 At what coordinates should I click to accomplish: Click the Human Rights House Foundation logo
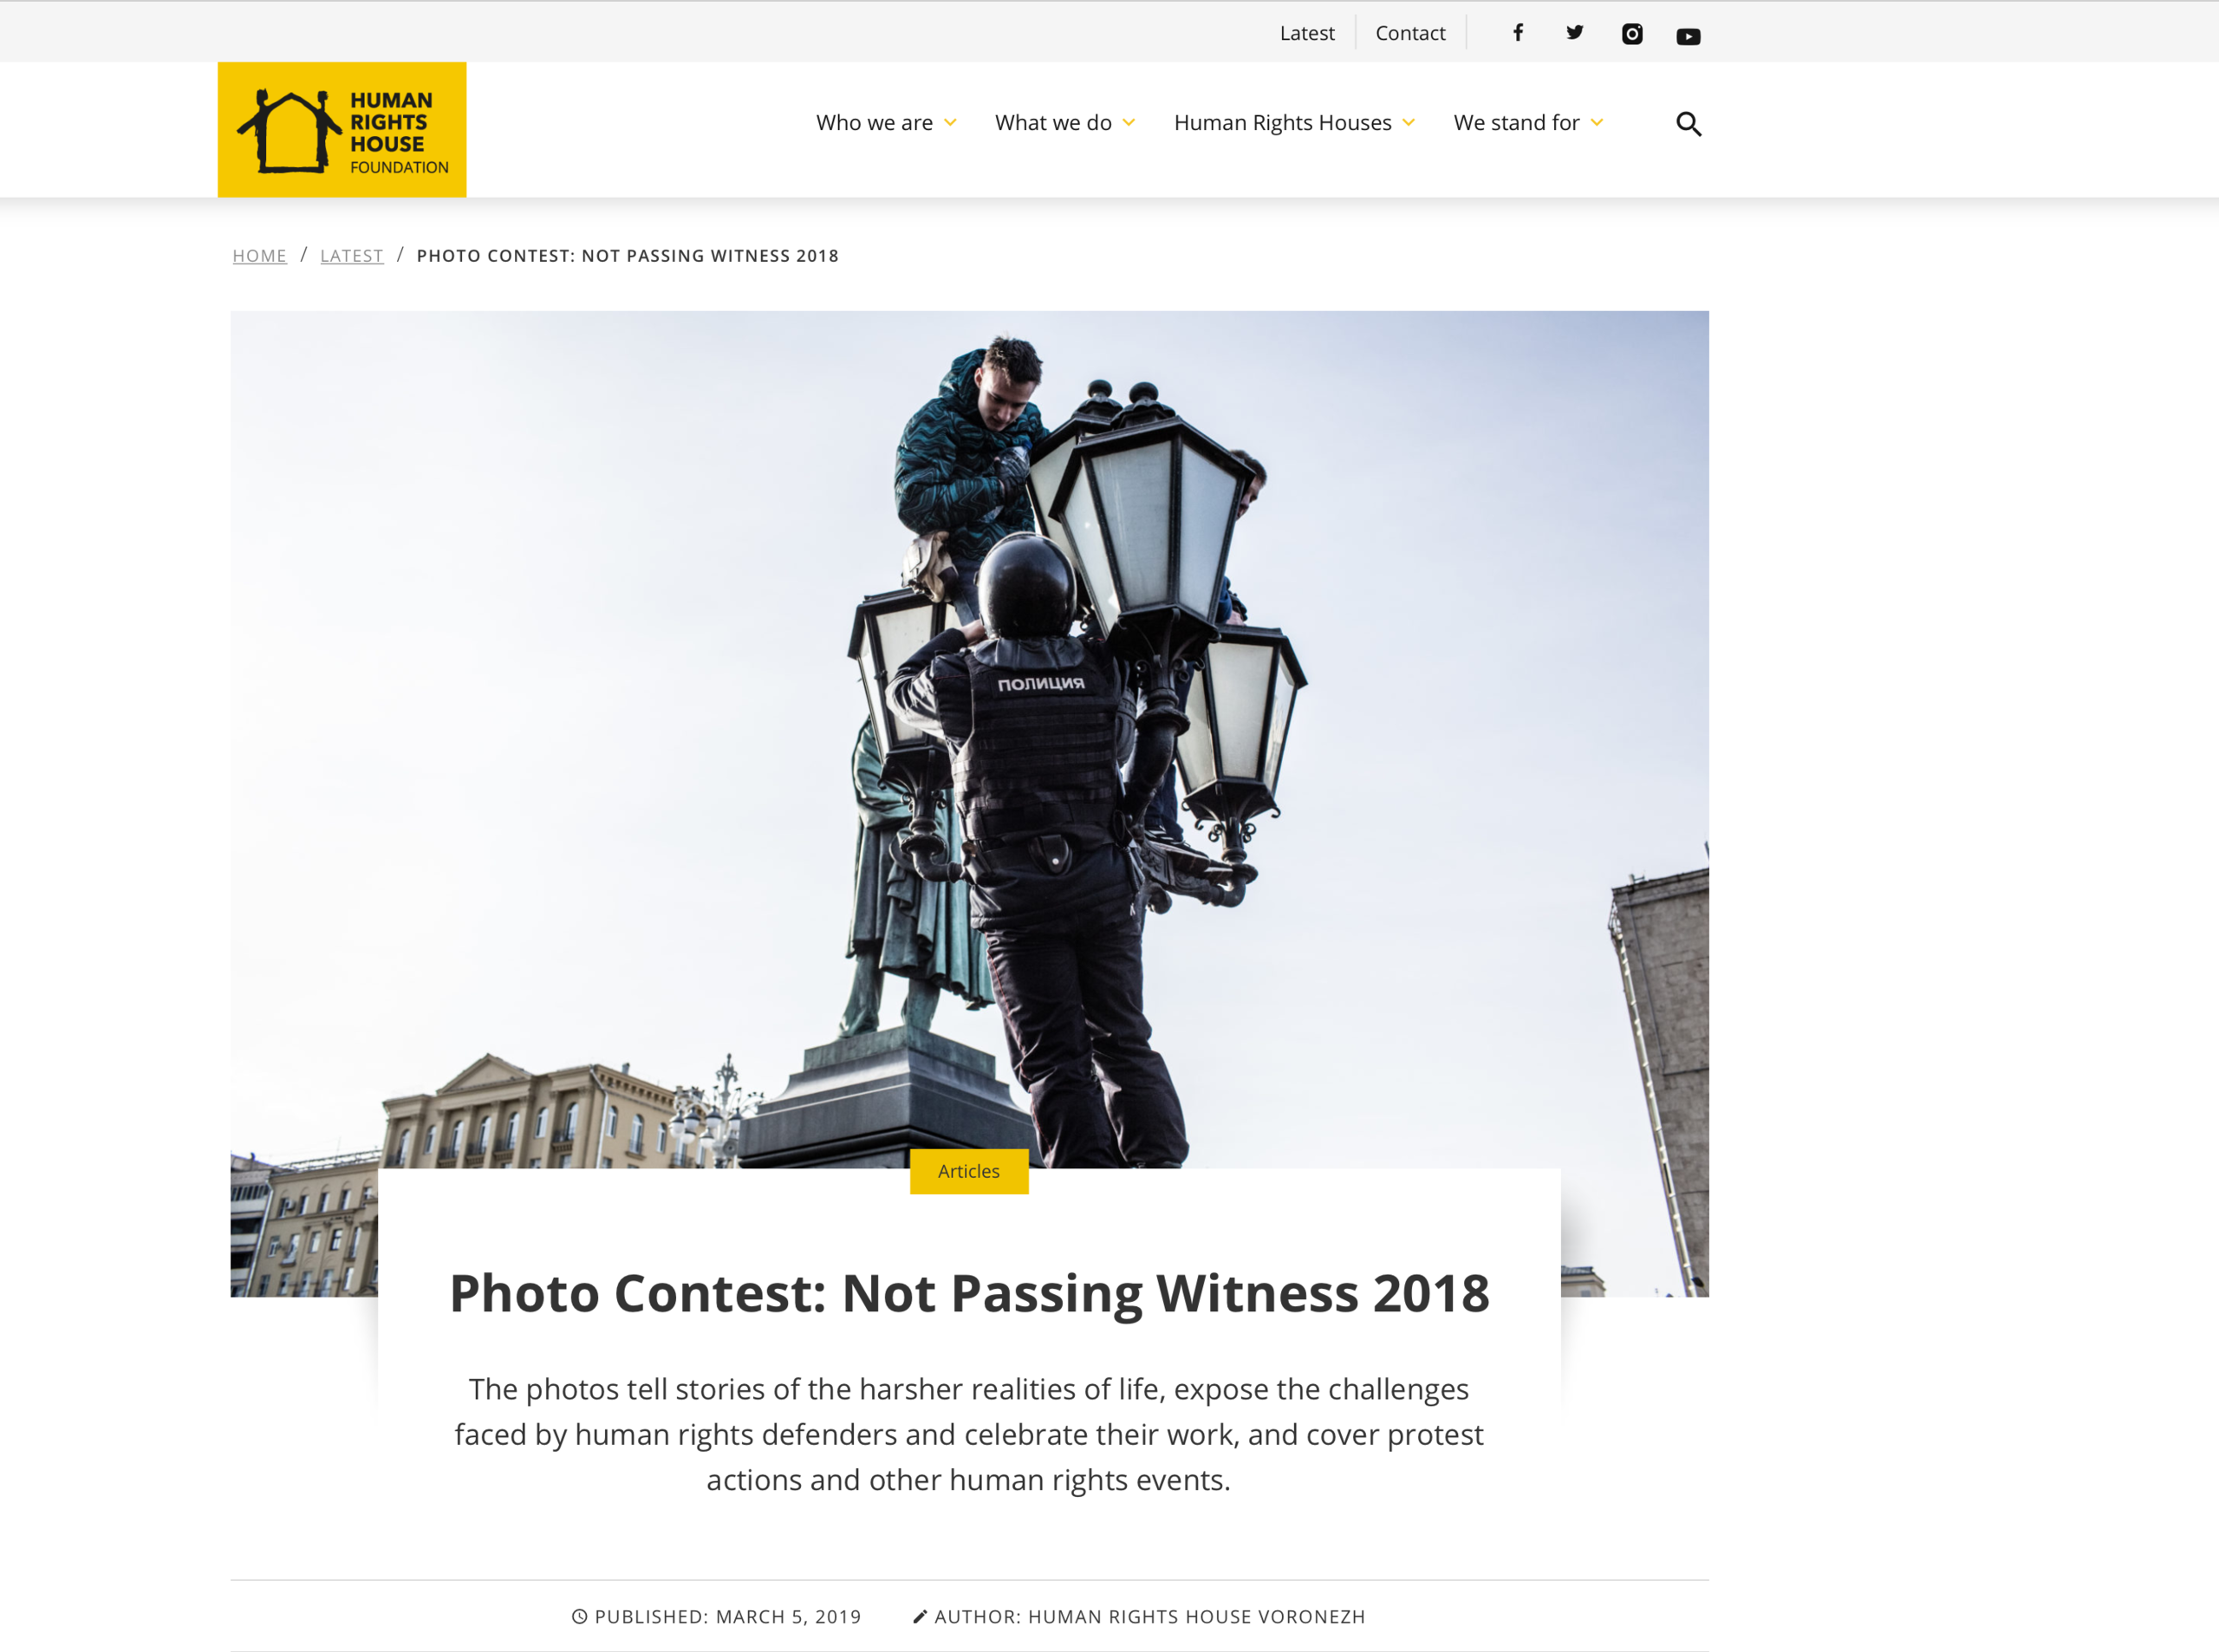pyautogui.click(x=342, y=130)
